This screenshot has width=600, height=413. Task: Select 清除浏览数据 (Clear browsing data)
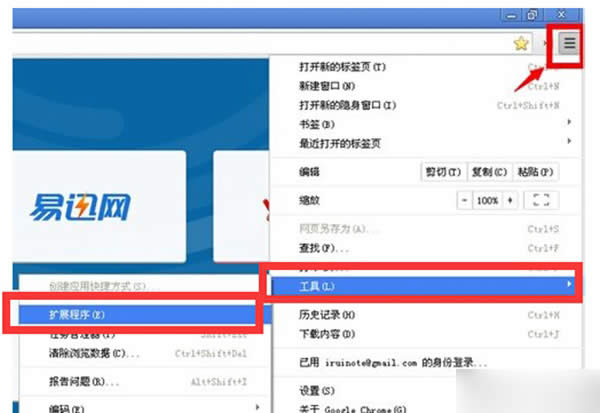90,353
